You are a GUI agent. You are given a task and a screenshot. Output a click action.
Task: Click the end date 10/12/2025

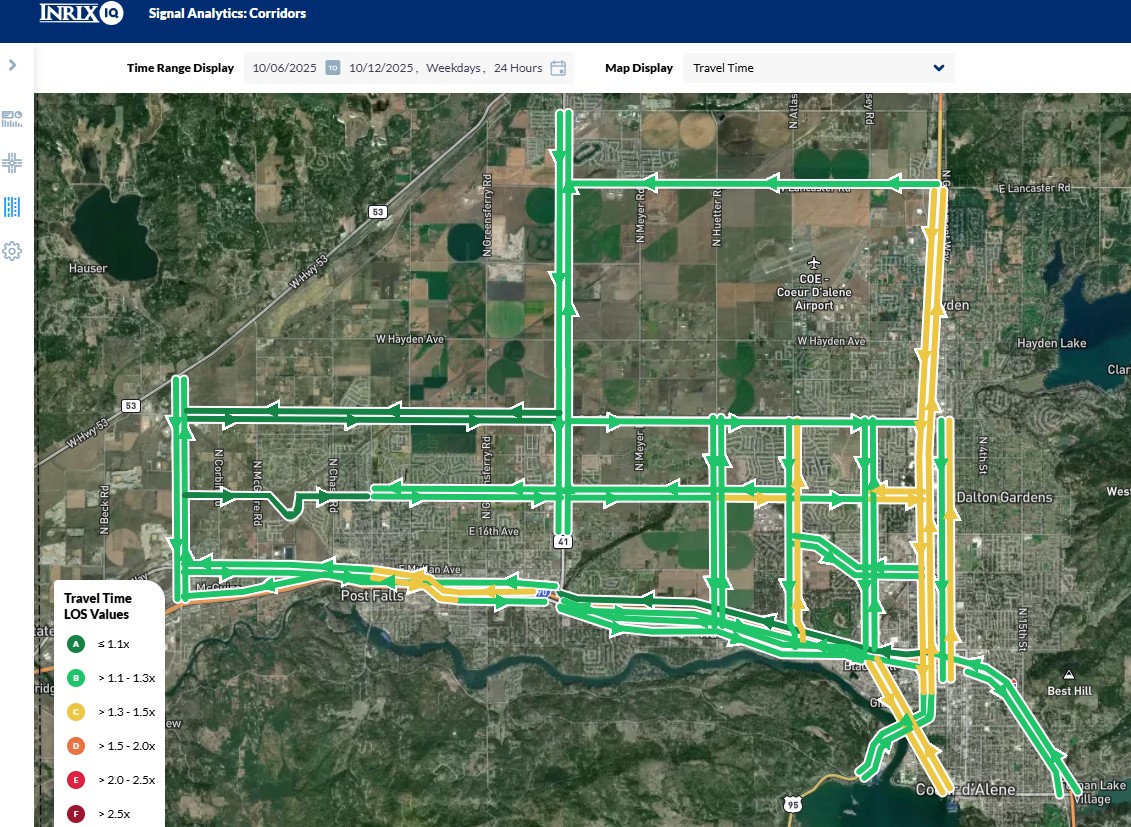tap(380, 68)
